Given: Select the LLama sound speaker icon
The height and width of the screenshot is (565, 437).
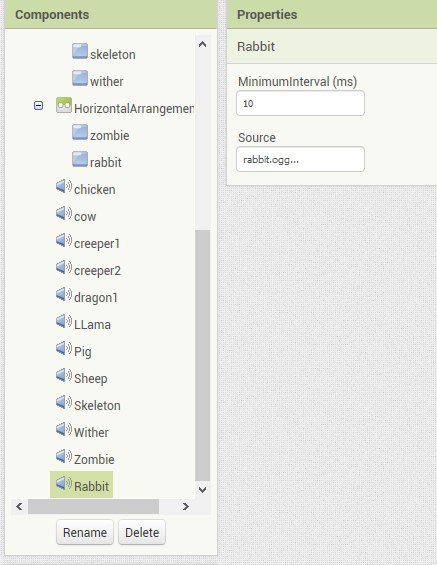Looking at the screenshot, I should (x=64, y=322).
